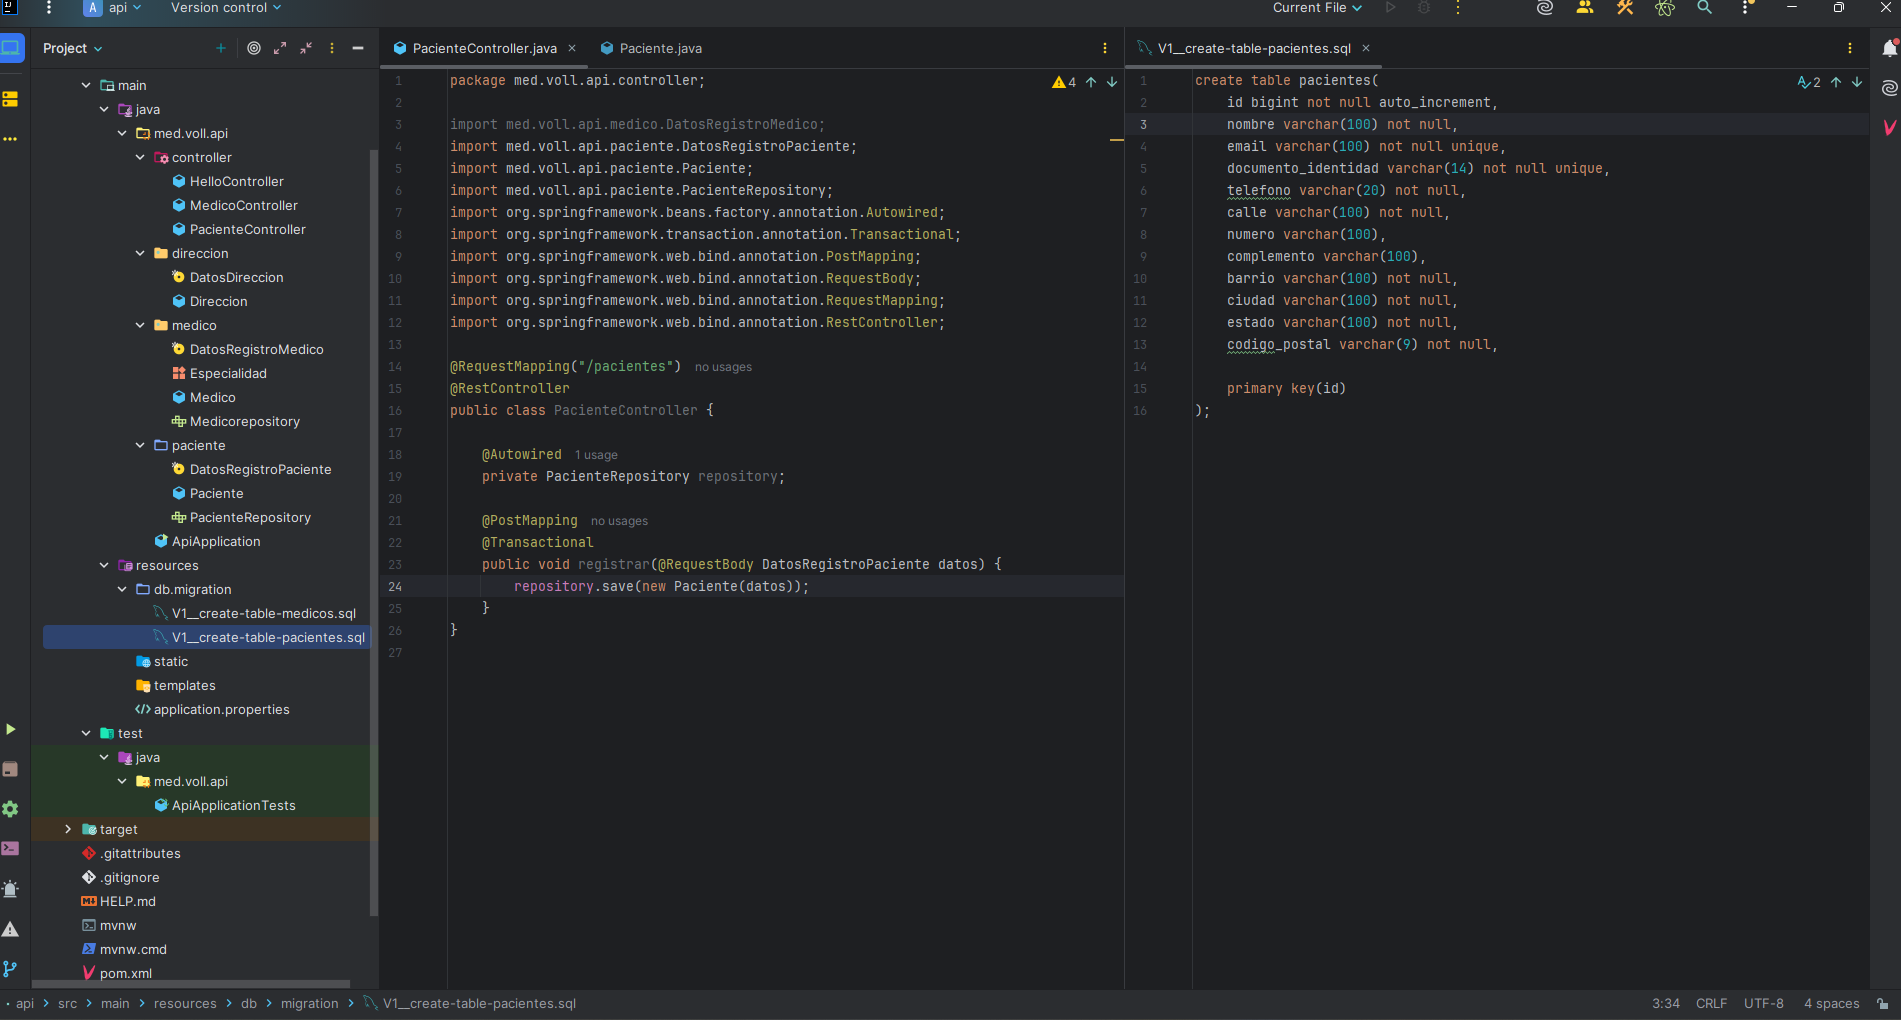Open the Project view dropdown
This screenshot has height=1020, width=1901.
(x=72, y=48)
